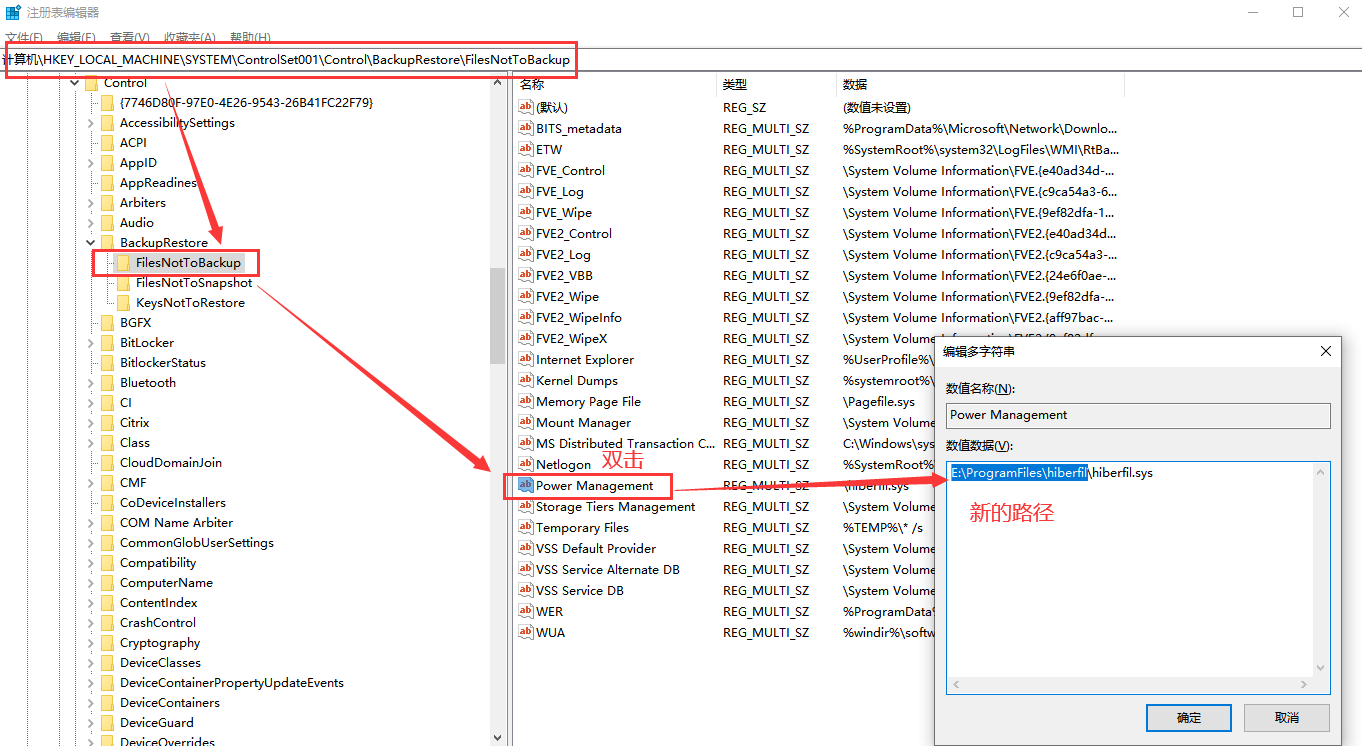Click the VSS Service DB value icon
Image resolution: width=1362 pixels, height=746 pixels.
click(x=526, y=590)
